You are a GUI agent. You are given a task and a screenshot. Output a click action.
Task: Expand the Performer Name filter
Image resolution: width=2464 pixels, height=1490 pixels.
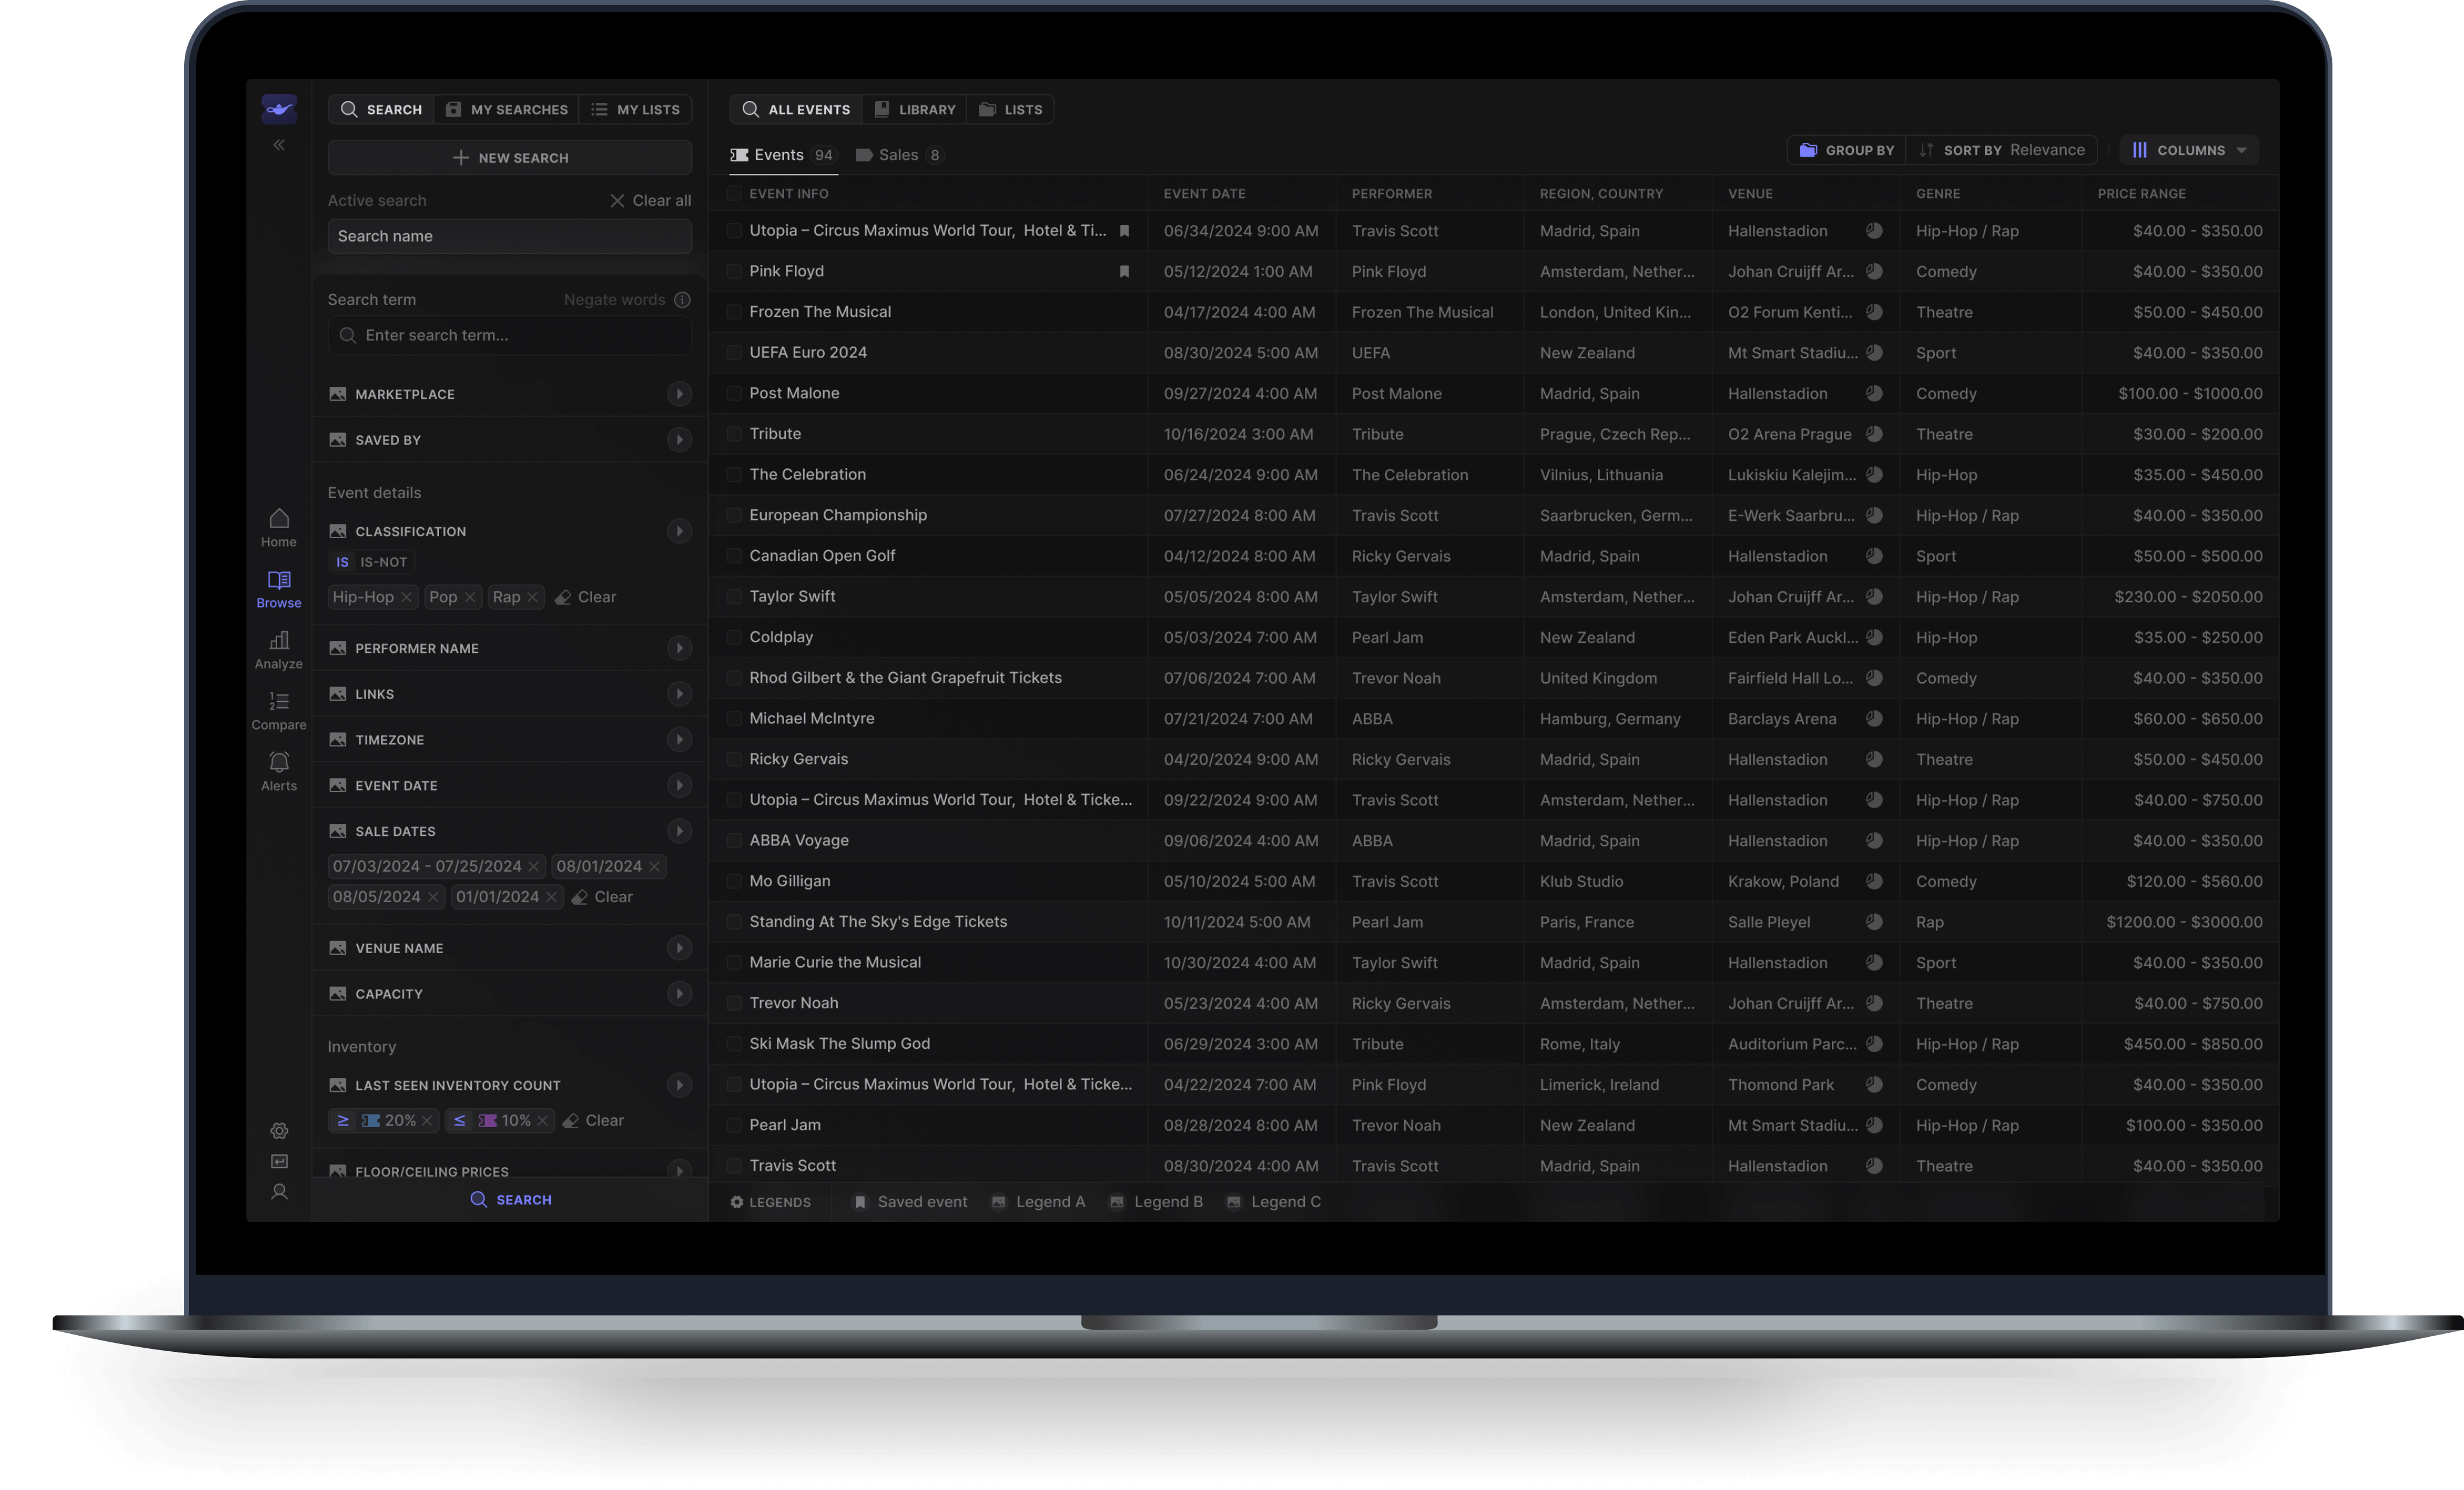click(x=680, y=648)
